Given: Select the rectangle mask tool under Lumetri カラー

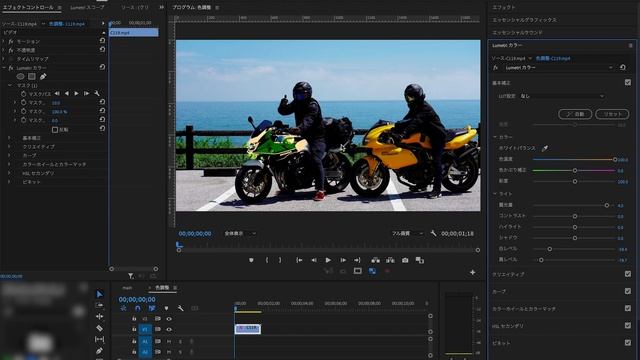Looking at the screenshot, I should click(x=32, y=76).
